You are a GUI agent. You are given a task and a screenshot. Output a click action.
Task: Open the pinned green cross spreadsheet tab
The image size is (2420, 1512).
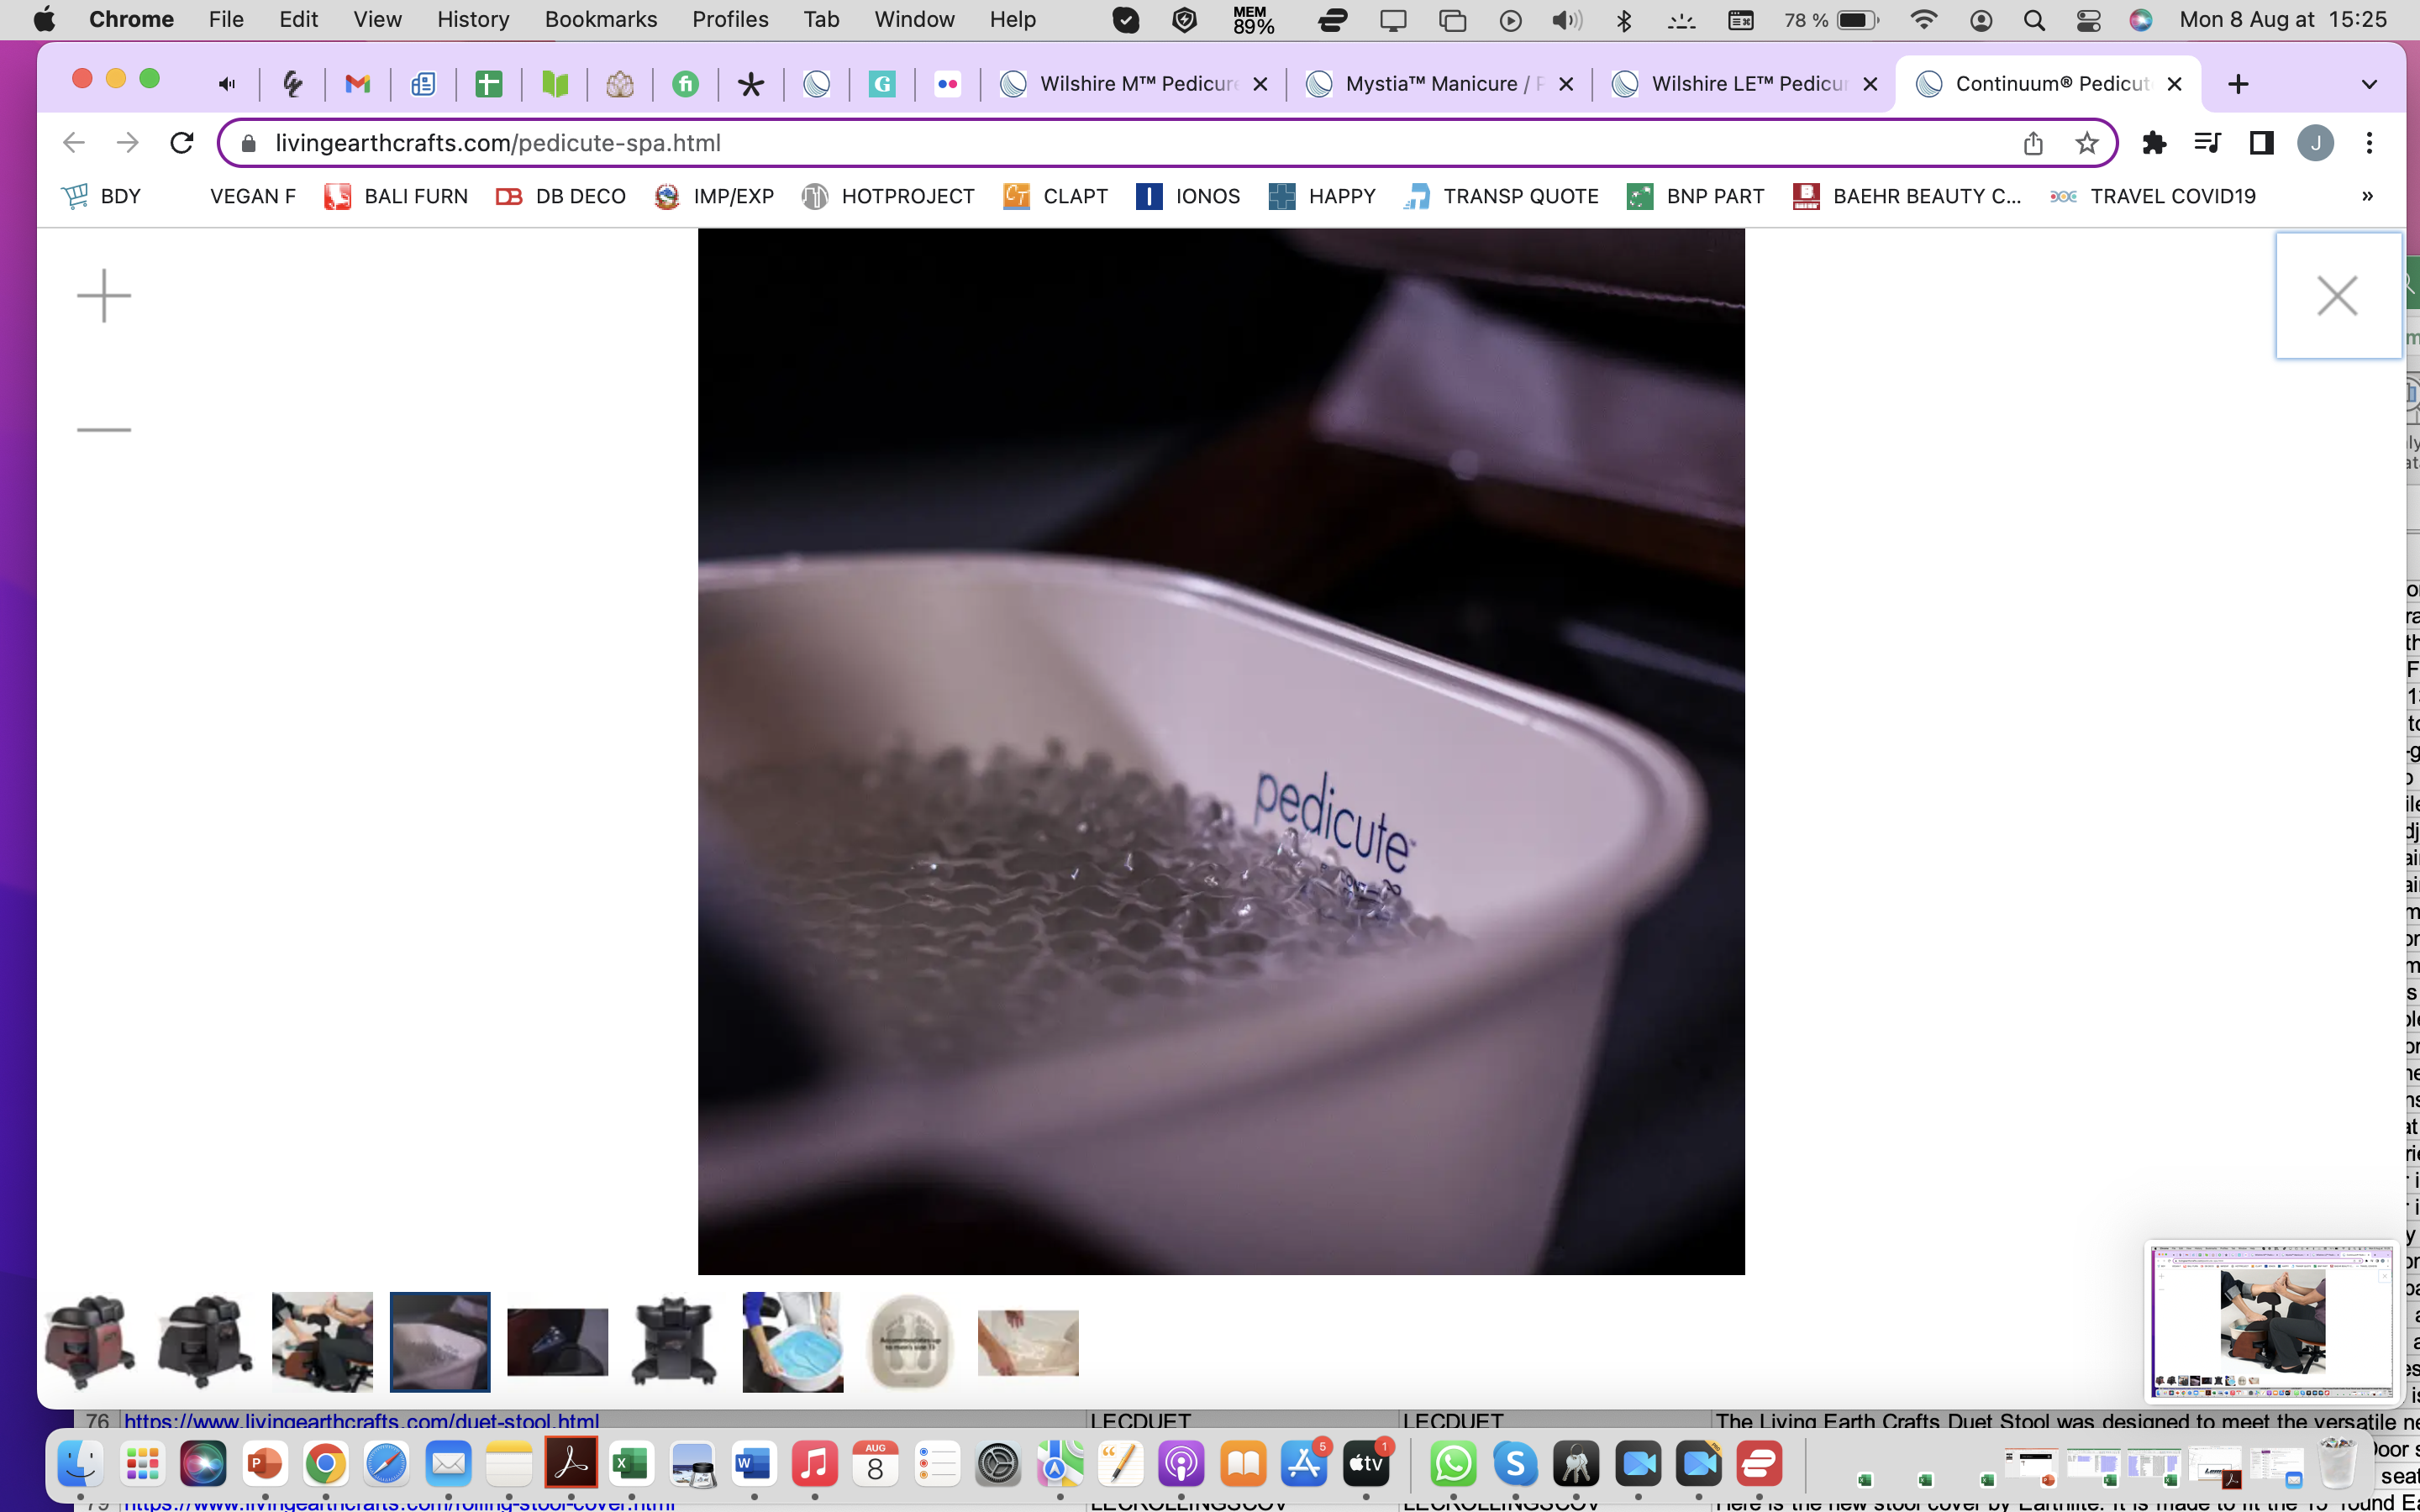coord(488,84)
